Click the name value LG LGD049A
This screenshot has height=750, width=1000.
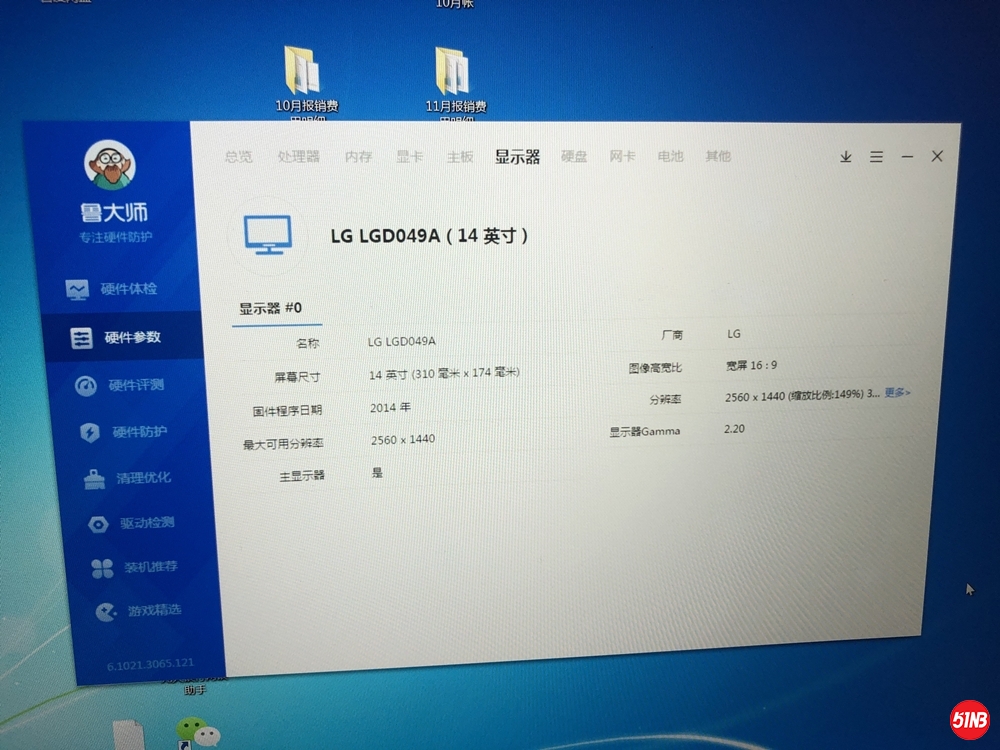click(x=402, y=342)
